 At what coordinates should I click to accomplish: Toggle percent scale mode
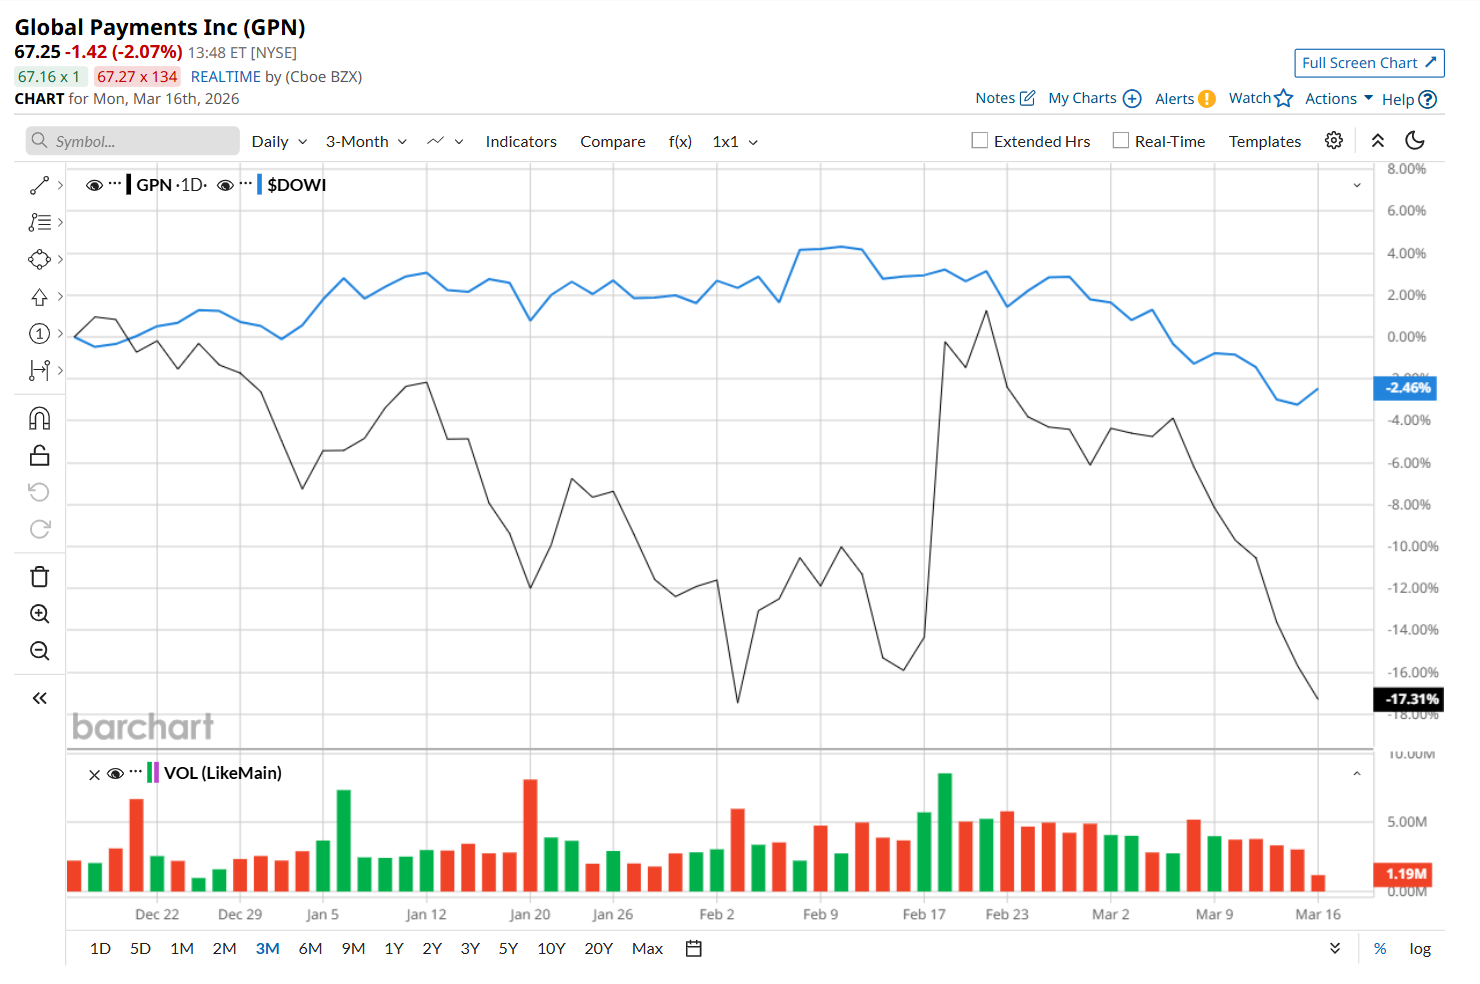tap(1380, 948)
